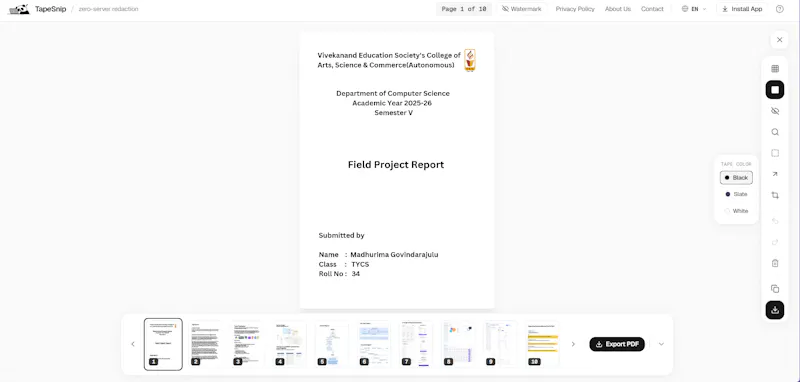
Task: Click the TapeSnip brand name
Action: click(51, 9)
